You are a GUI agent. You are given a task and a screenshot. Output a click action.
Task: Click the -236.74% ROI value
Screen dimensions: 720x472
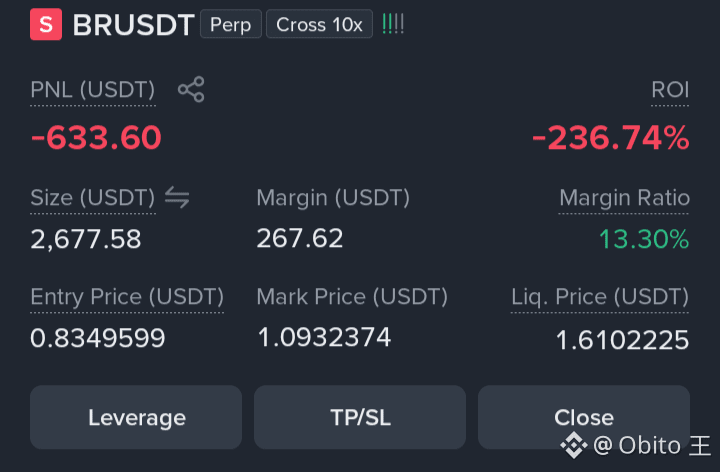pos(611,137)
